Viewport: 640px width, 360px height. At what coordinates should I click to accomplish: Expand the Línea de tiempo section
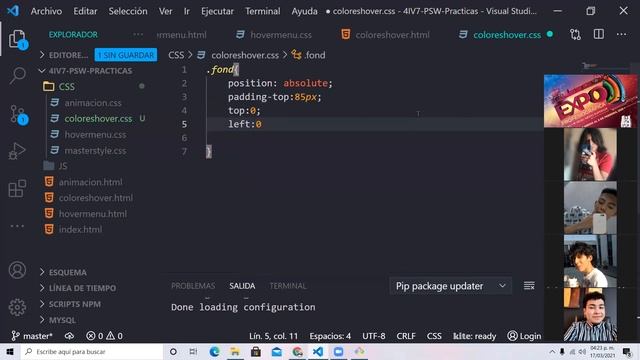pos(78,288)
